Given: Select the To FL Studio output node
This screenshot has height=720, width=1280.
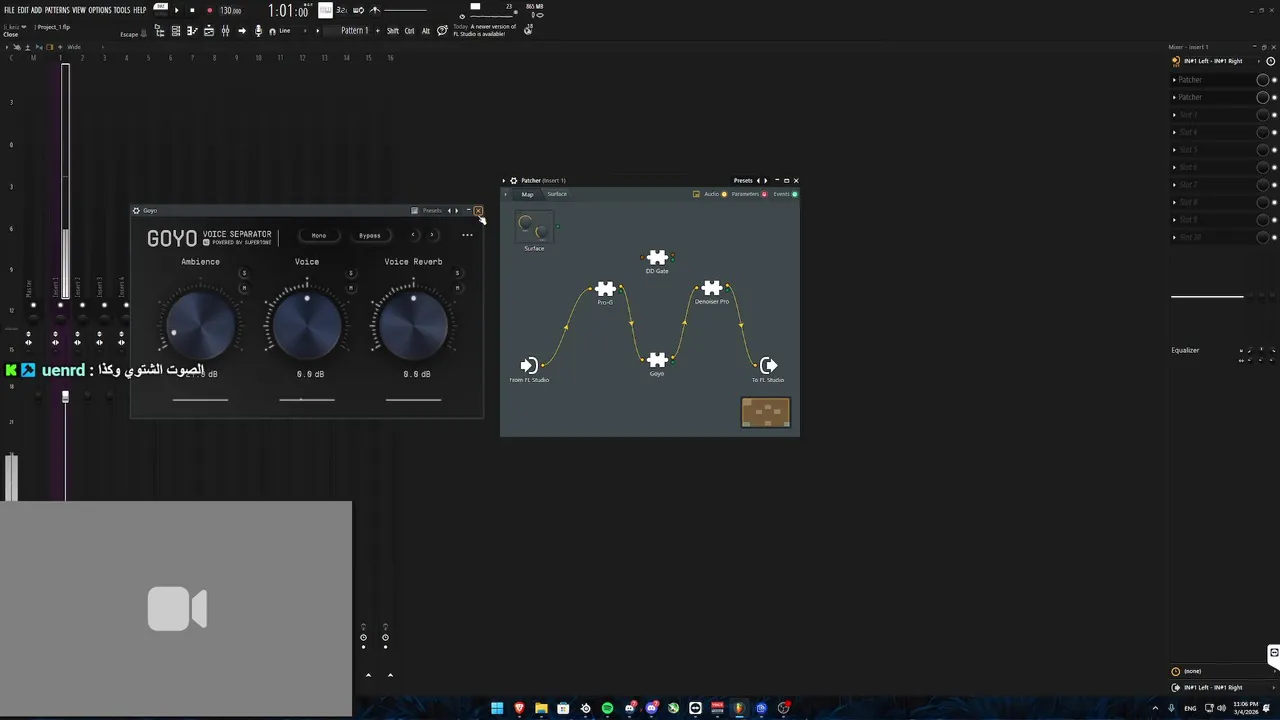Looking at the screenshot, I should click(768, 365).
